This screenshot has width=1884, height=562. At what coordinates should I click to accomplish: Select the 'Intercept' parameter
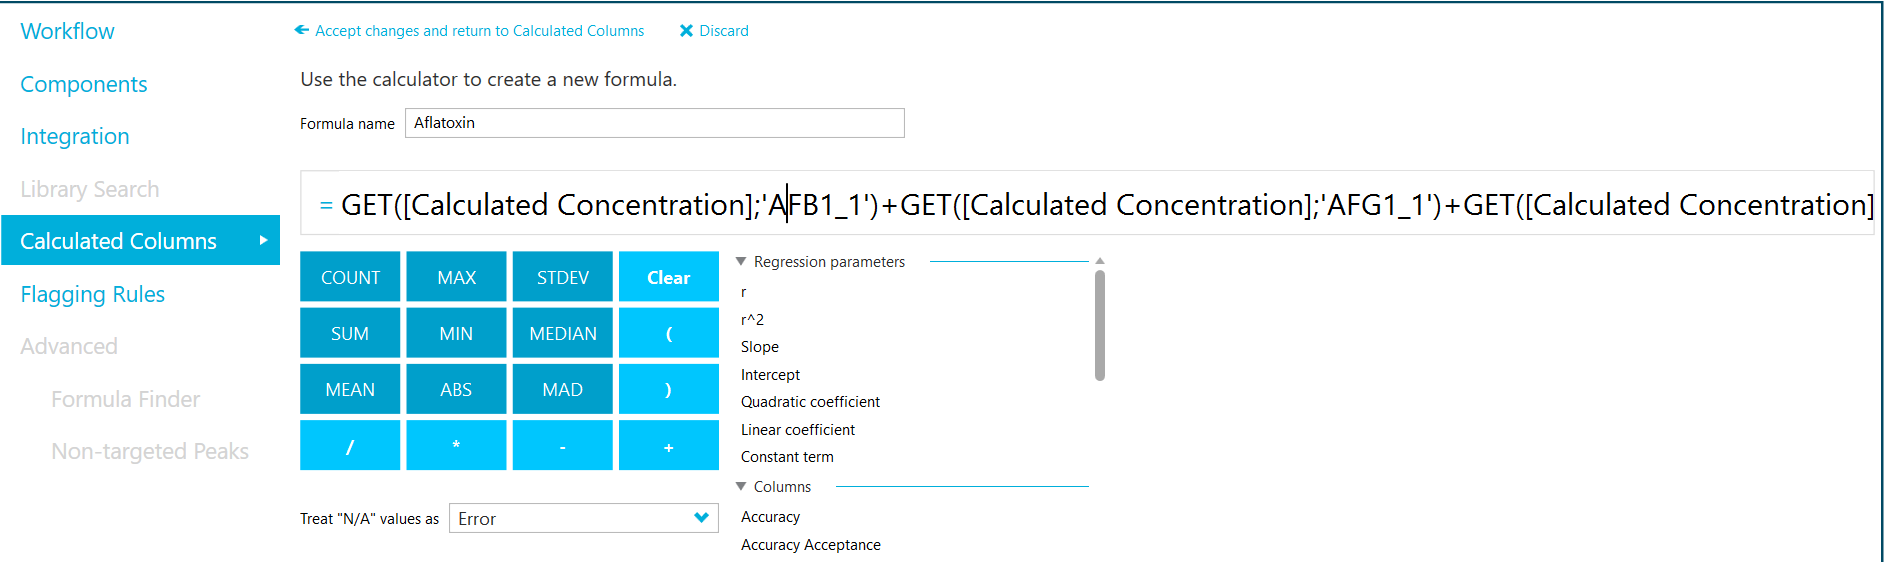(x=770, y=374)
